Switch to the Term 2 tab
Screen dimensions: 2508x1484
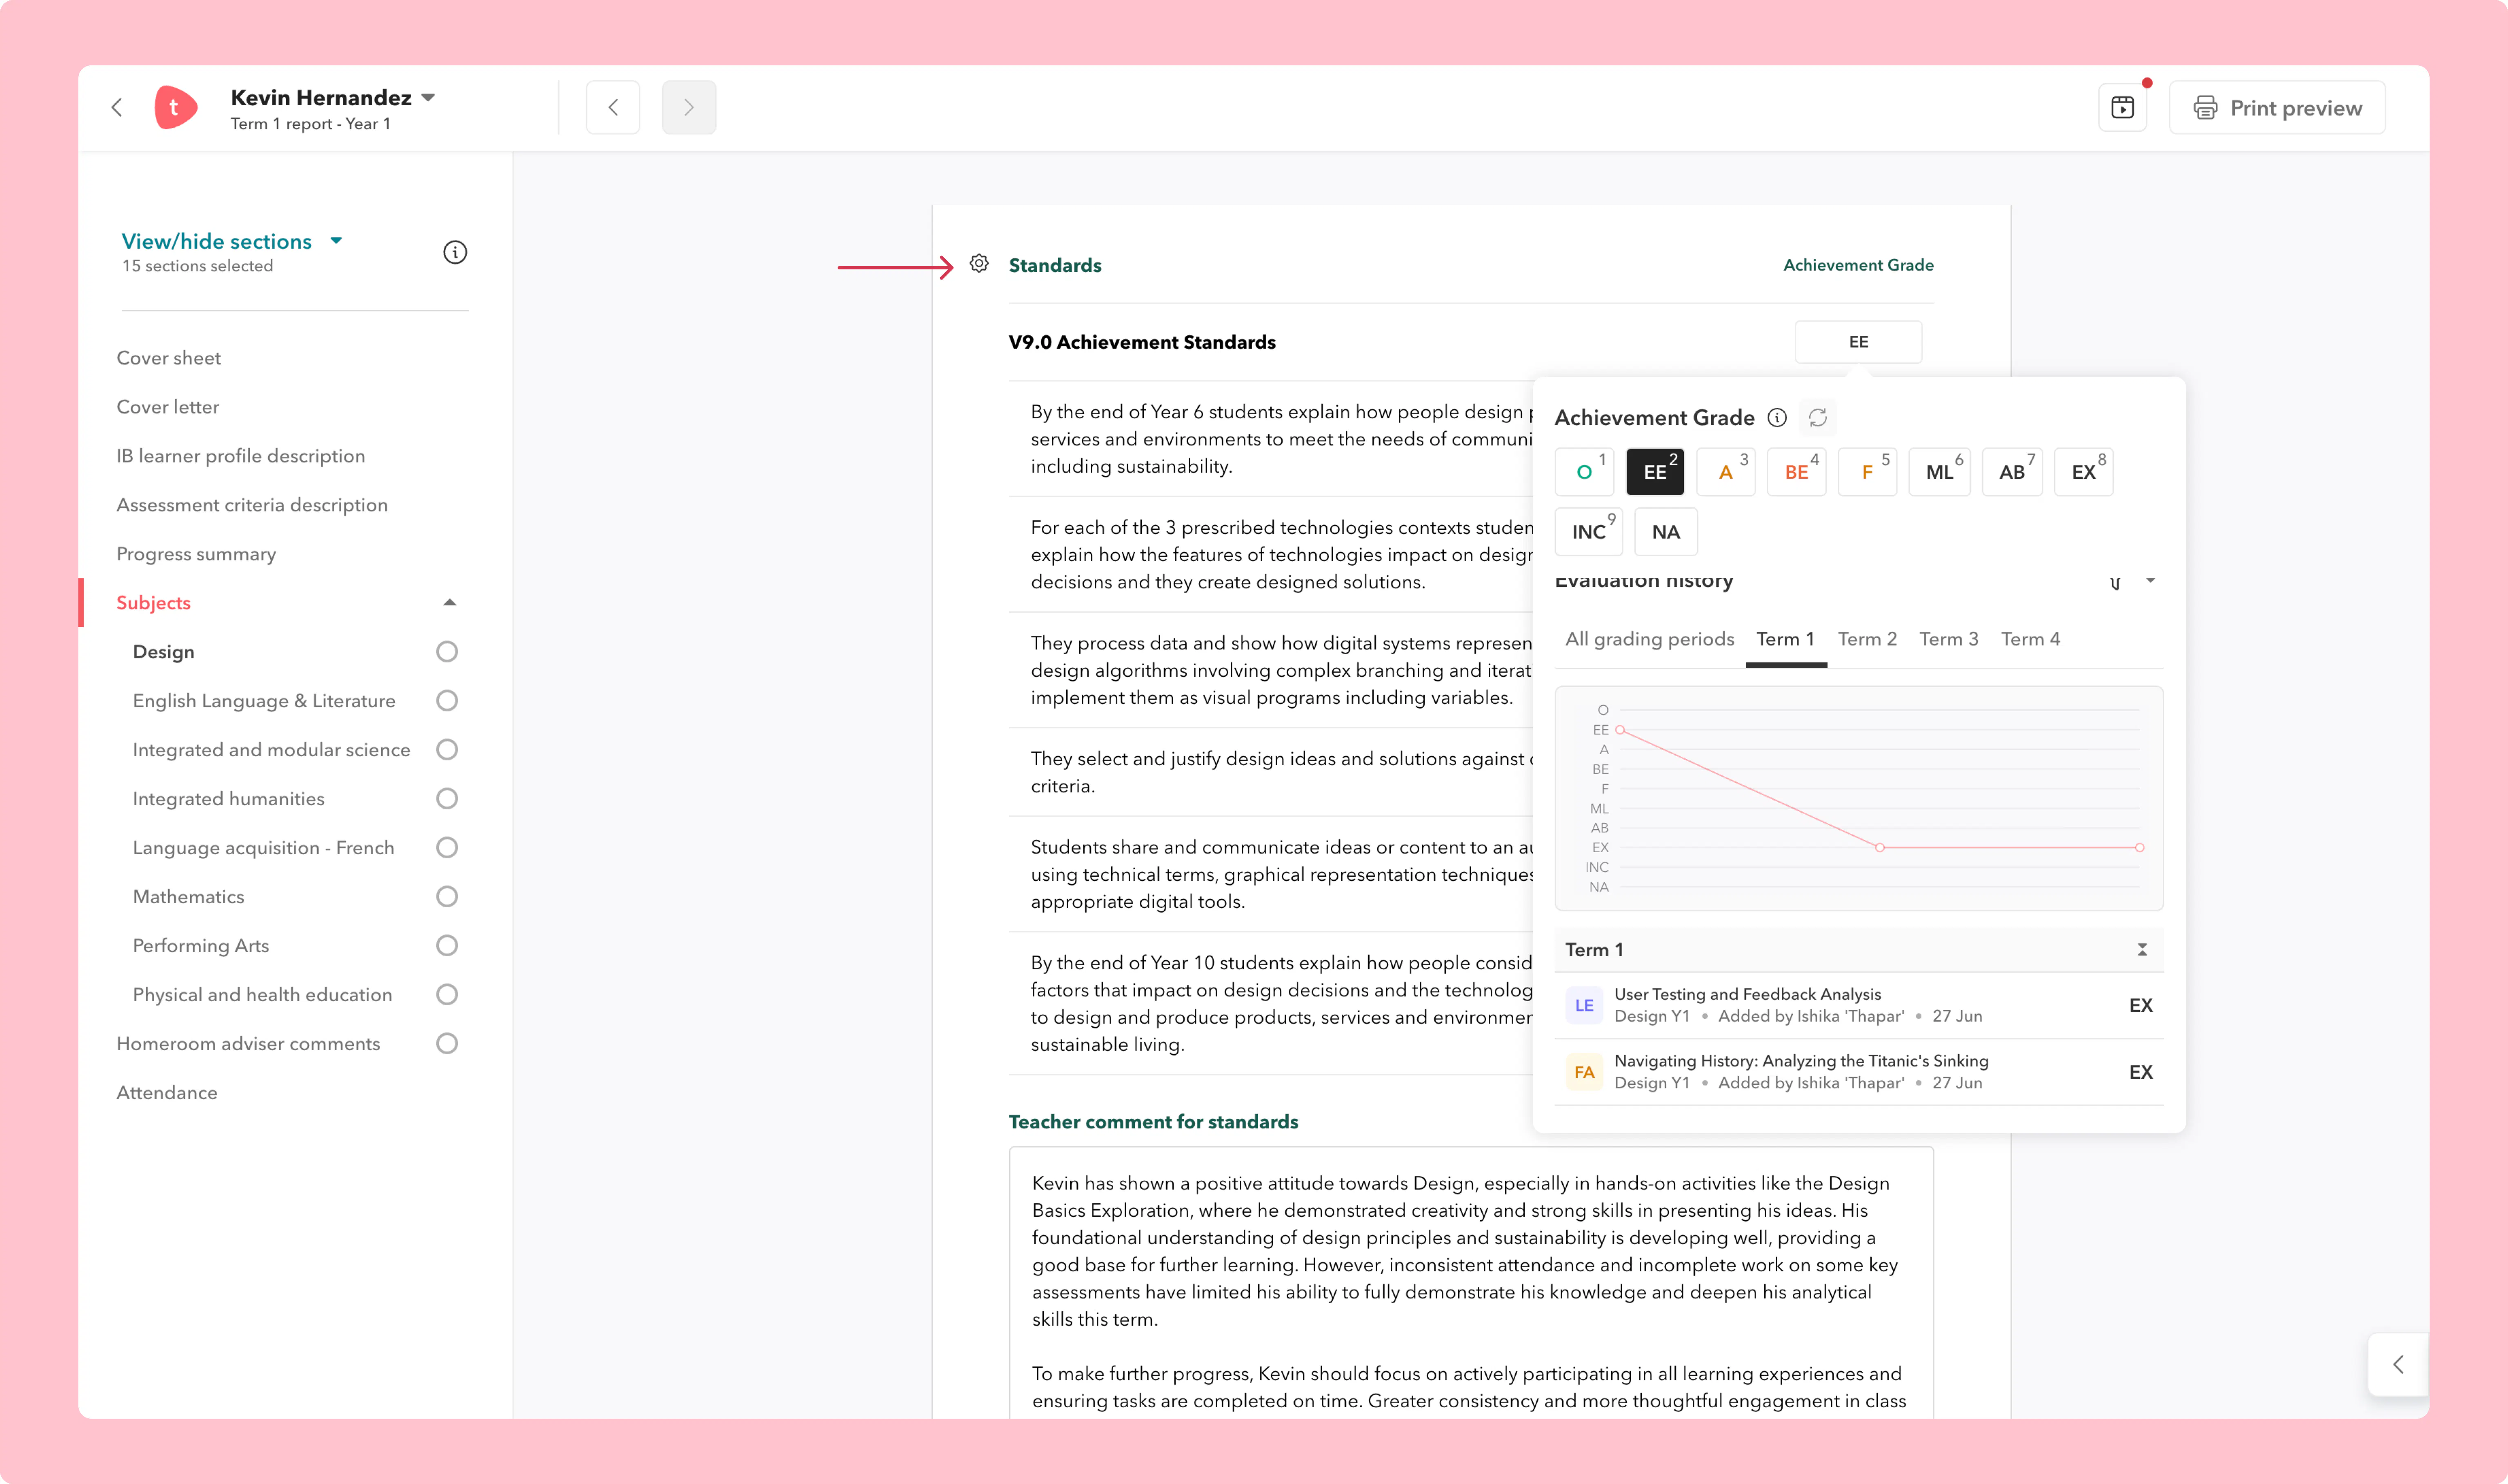tap(1867, 639)
